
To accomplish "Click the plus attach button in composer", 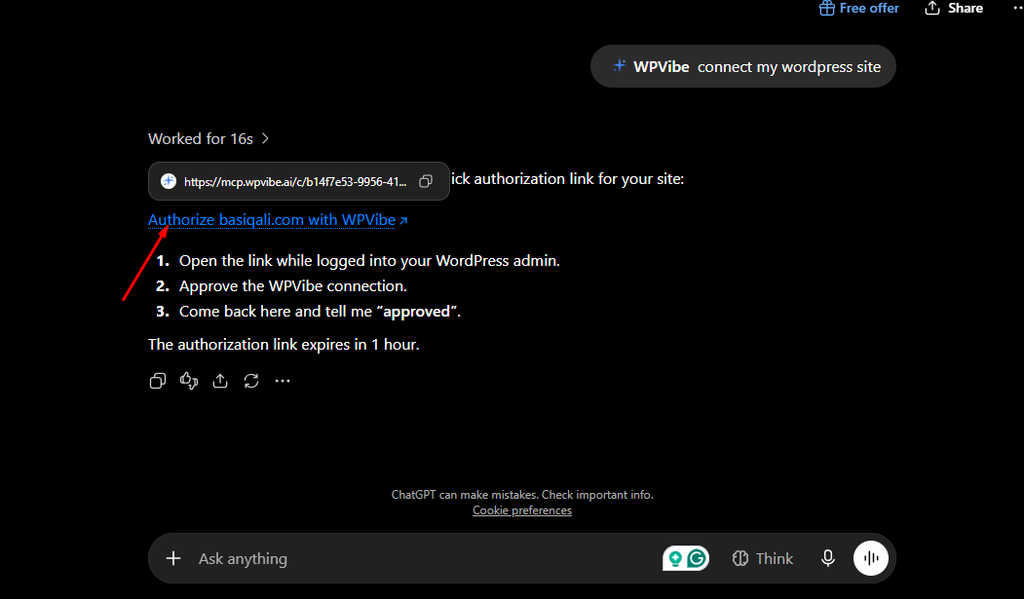I will [x=173, y=559].
